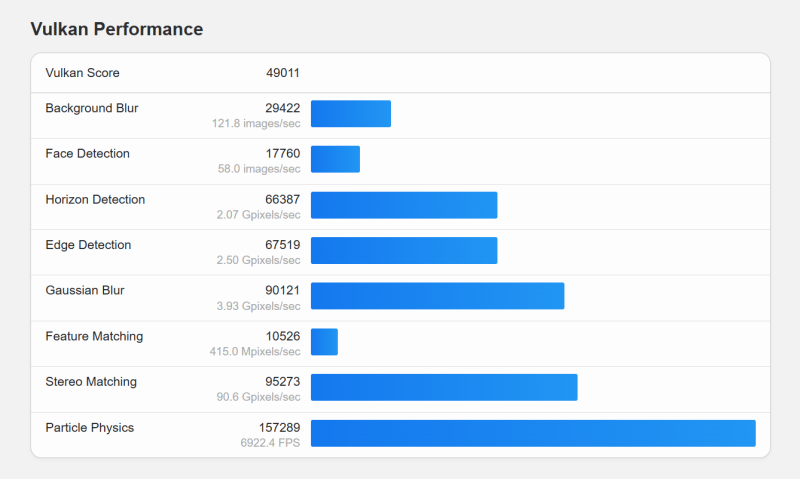Select the Gaussian Blur label
The width and height of the screenshot is (800, 479).
pos(85,290)
